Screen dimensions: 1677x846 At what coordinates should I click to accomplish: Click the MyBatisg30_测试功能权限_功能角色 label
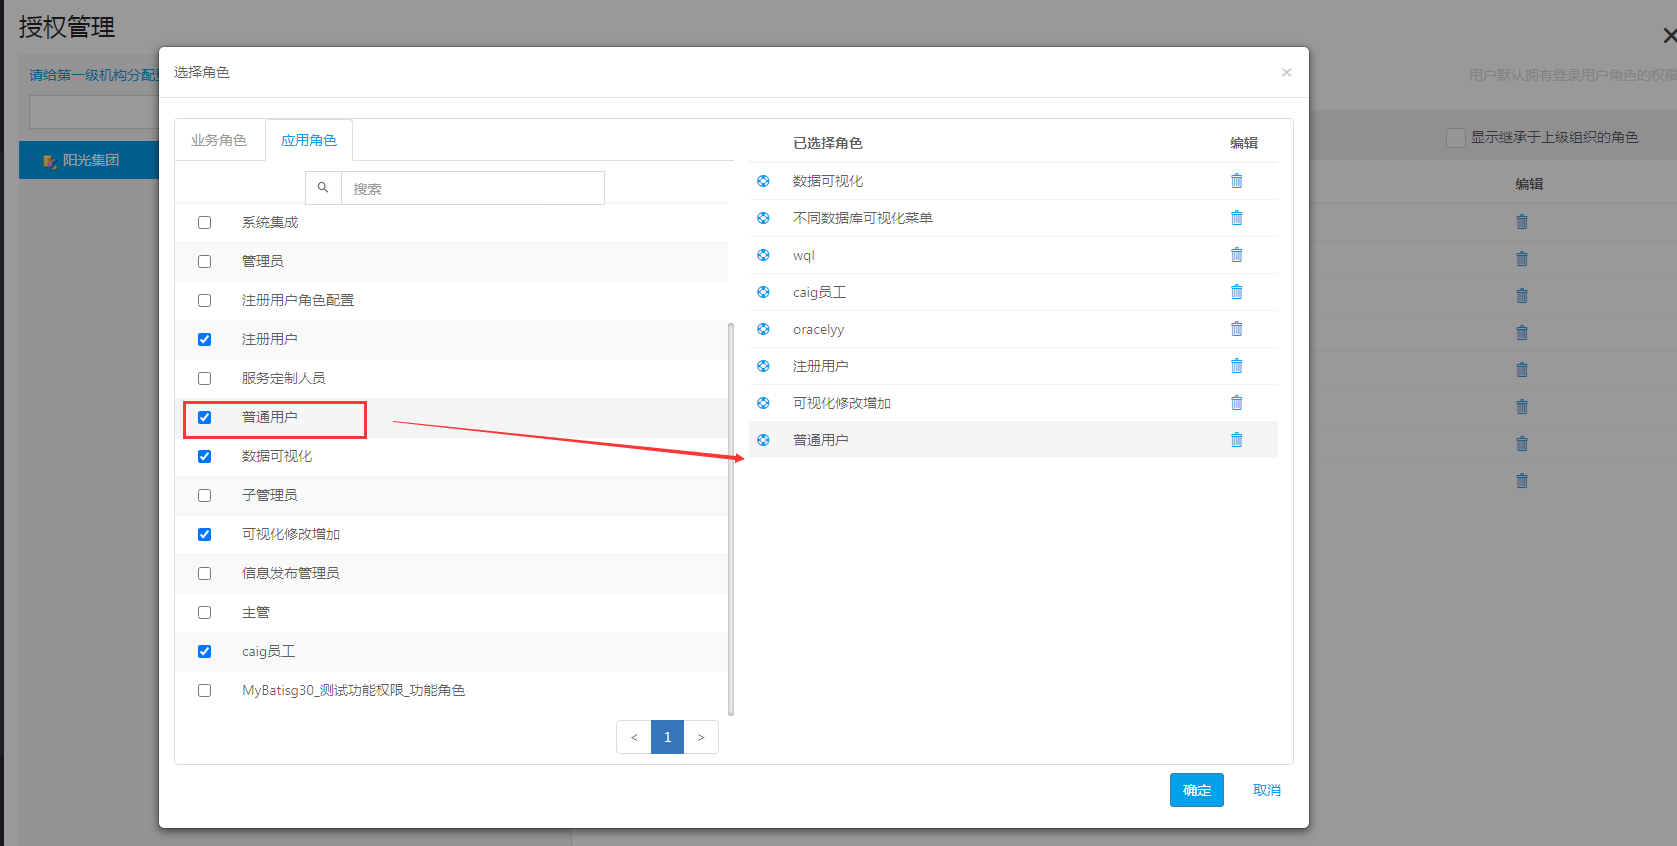pos(353,690)
